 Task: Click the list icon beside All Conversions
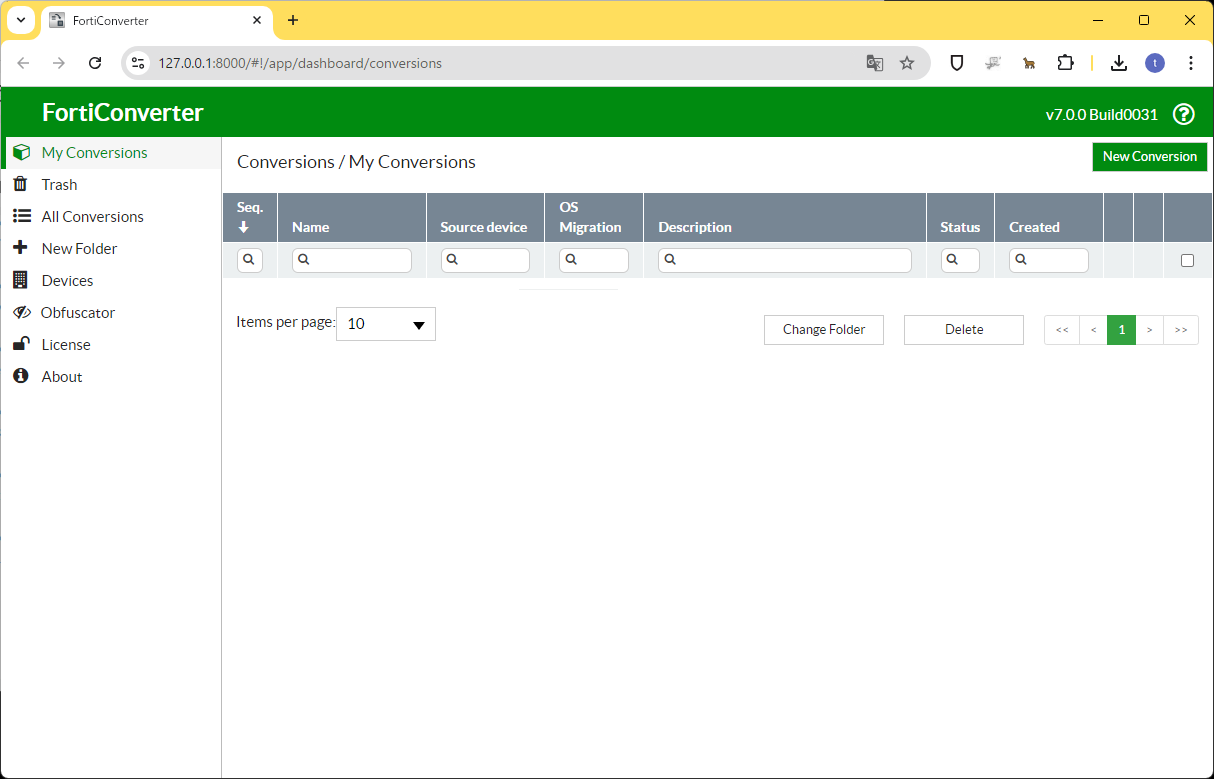[21, 216]
